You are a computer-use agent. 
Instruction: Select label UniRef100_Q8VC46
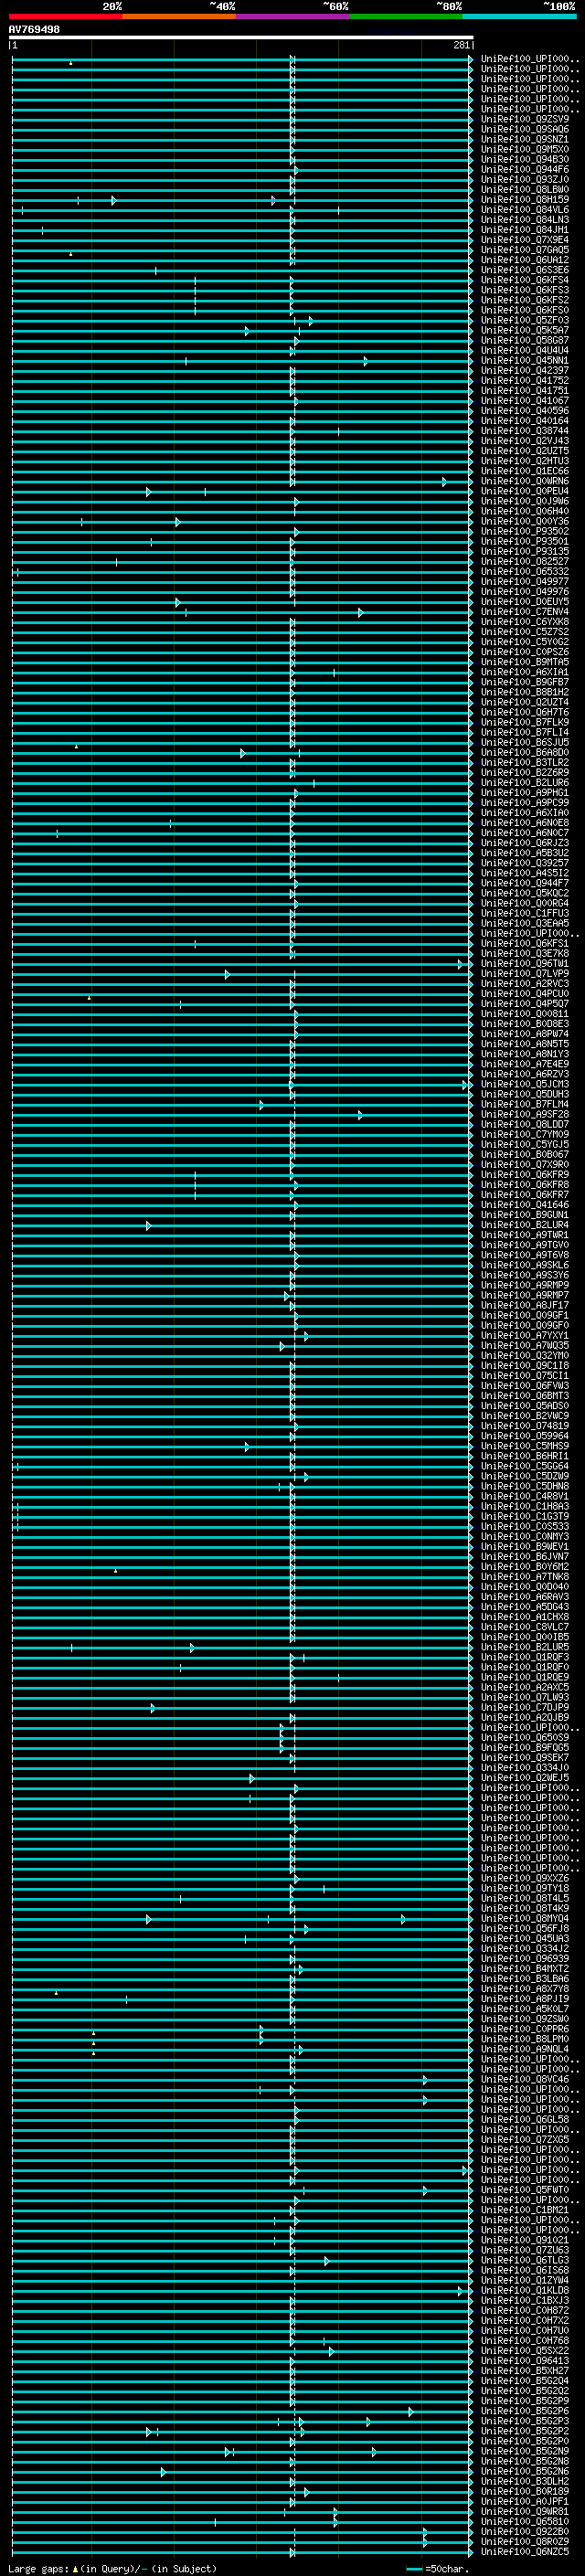coord(525,2080)
